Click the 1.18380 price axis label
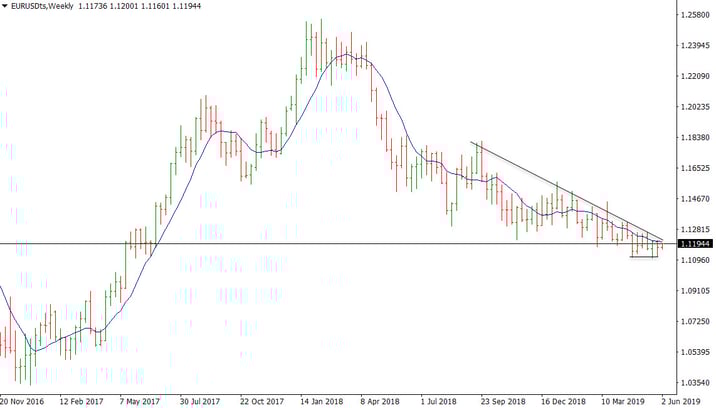 click(x=695, y=137)
